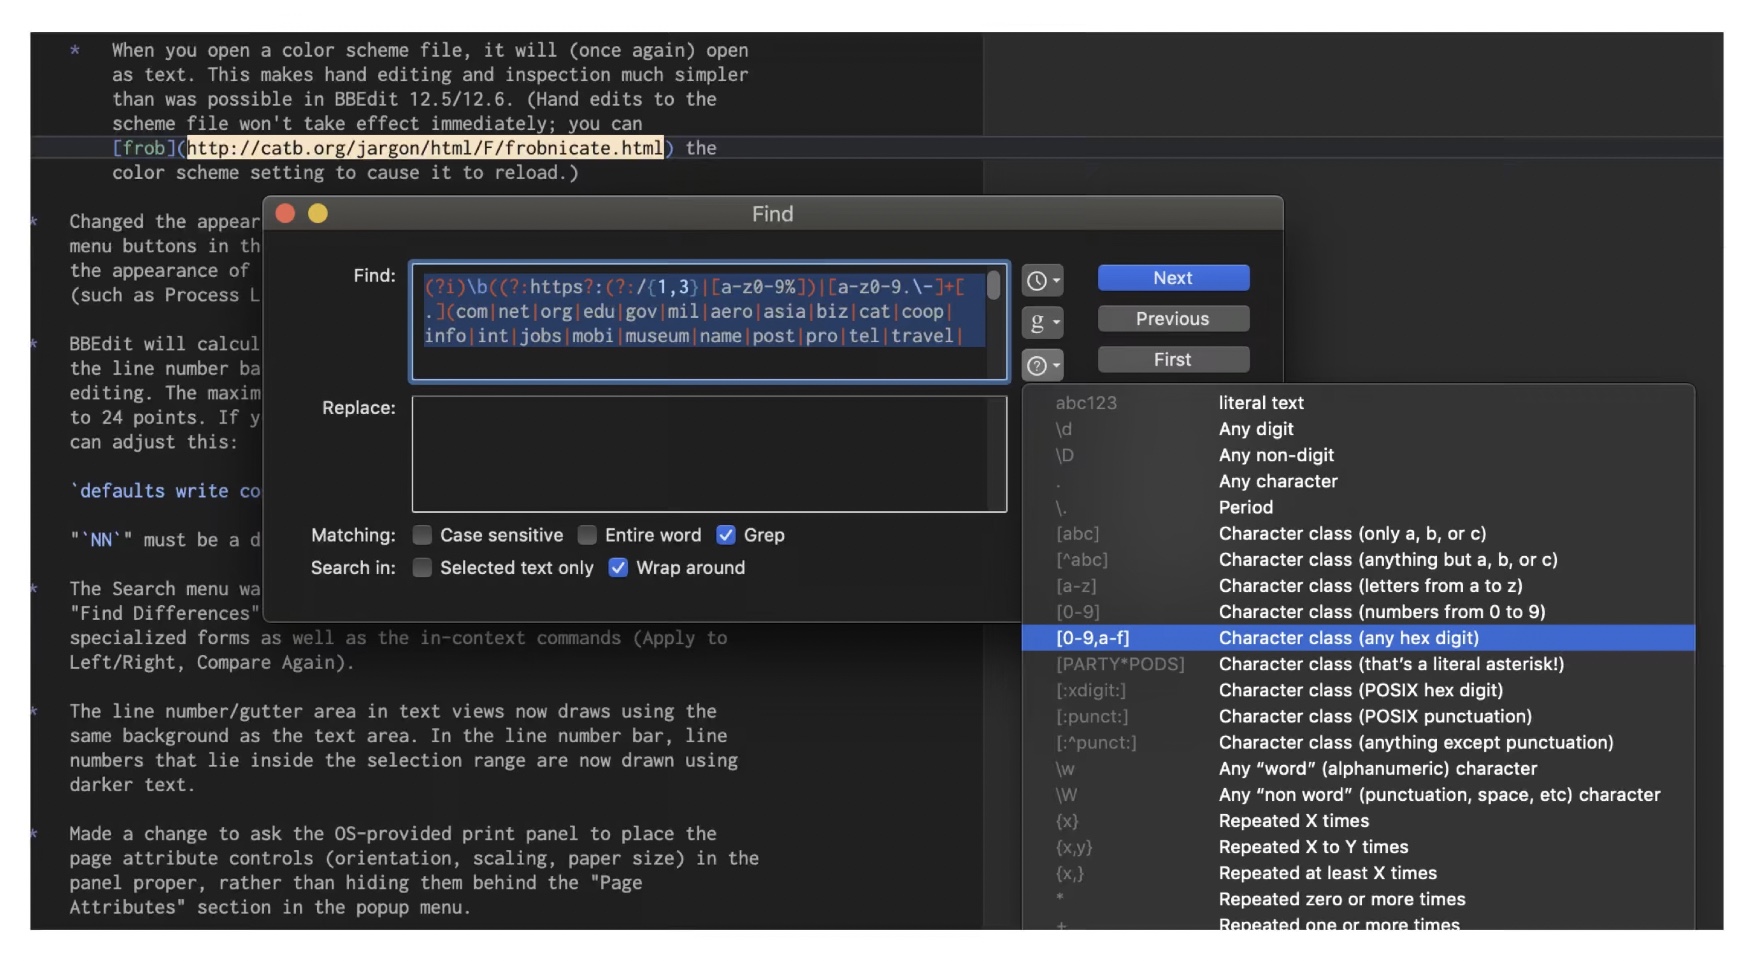Choose highlighted 'Character class (any hex digit)'

click(1358, 638)
